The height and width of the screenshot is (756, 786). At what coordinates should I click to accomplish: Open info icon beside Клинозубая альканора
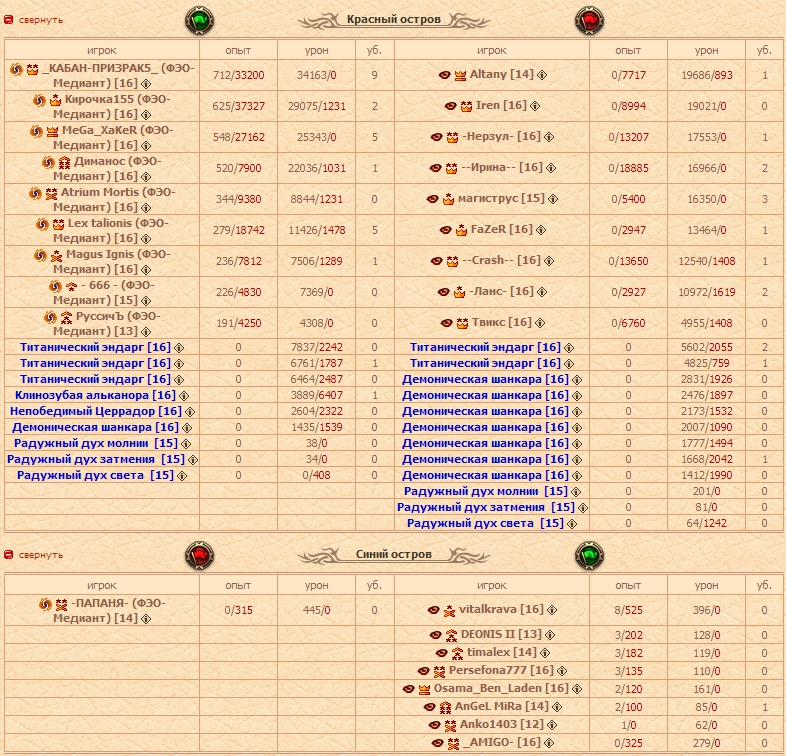tap(184, 396)
